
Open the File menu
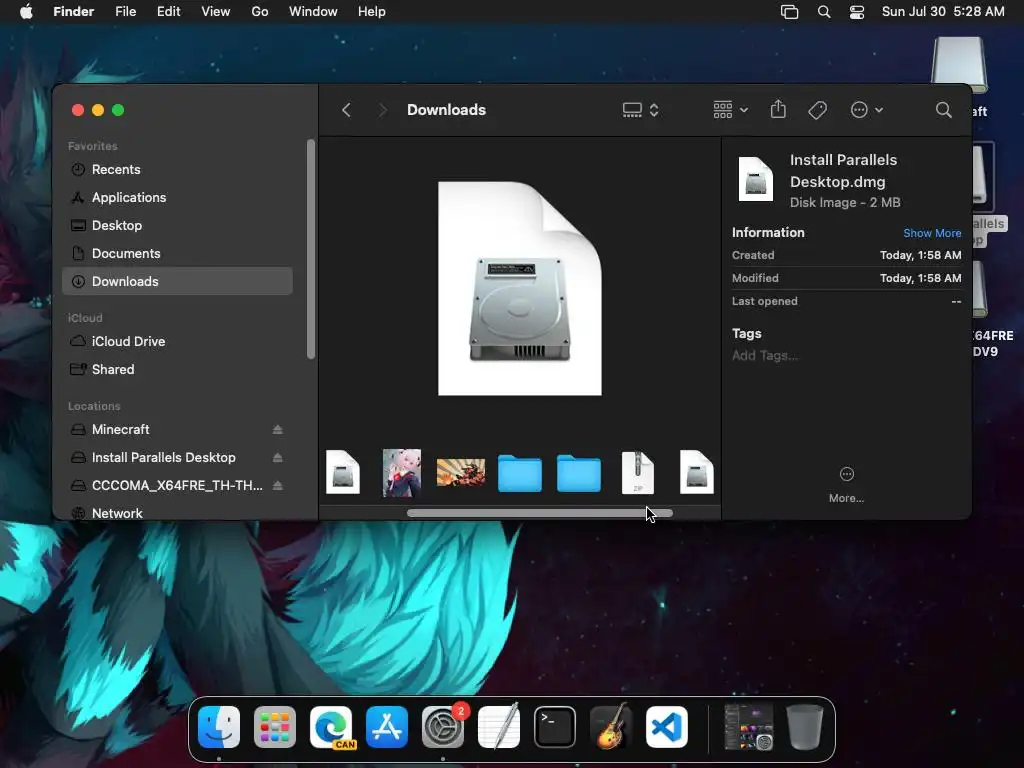pos(125,12)
